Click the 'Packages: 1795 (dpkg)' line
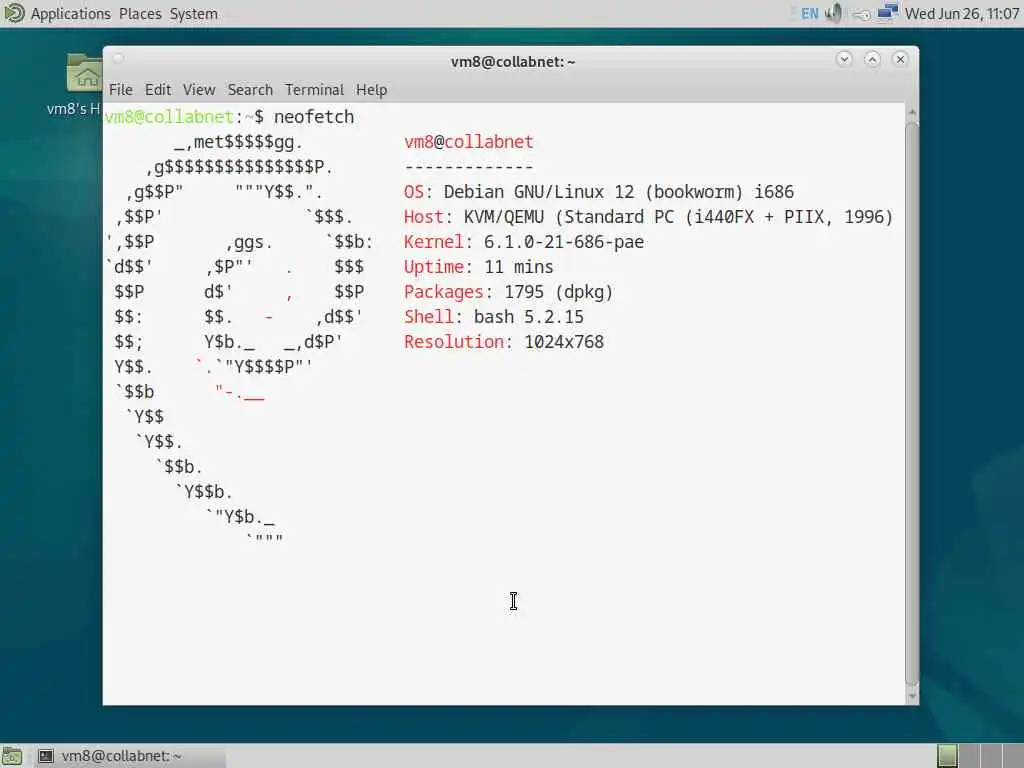 [x=509, y=292]
